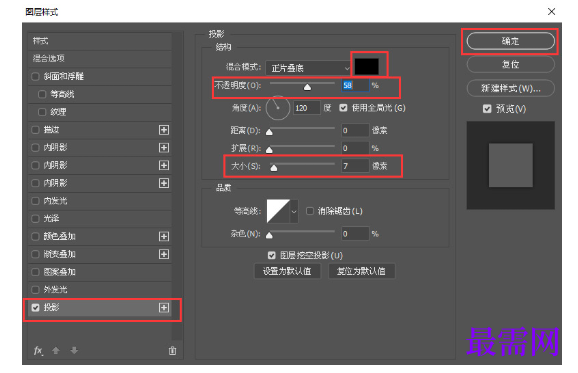Click the move effect down arrow icon
This screenshot has height=373, width=578.
74,351
